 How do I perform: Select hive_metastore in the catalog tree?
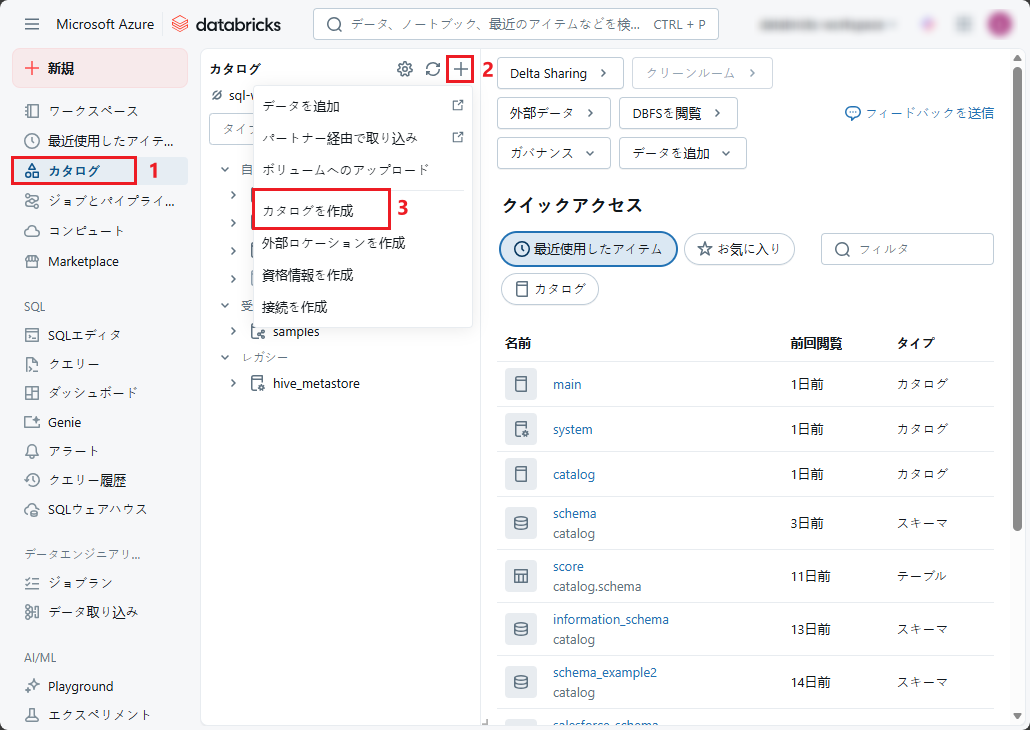point(316,383)
